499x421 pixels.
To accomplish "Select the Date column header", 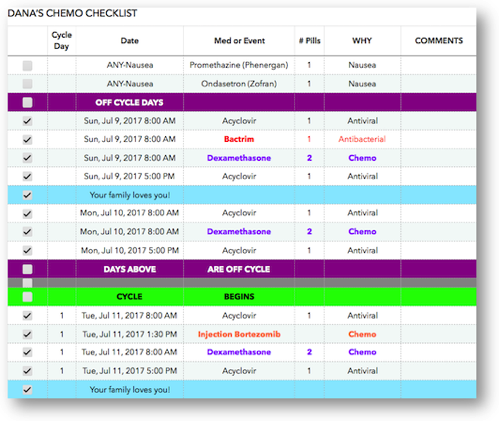I will click(x=130, y=41).
